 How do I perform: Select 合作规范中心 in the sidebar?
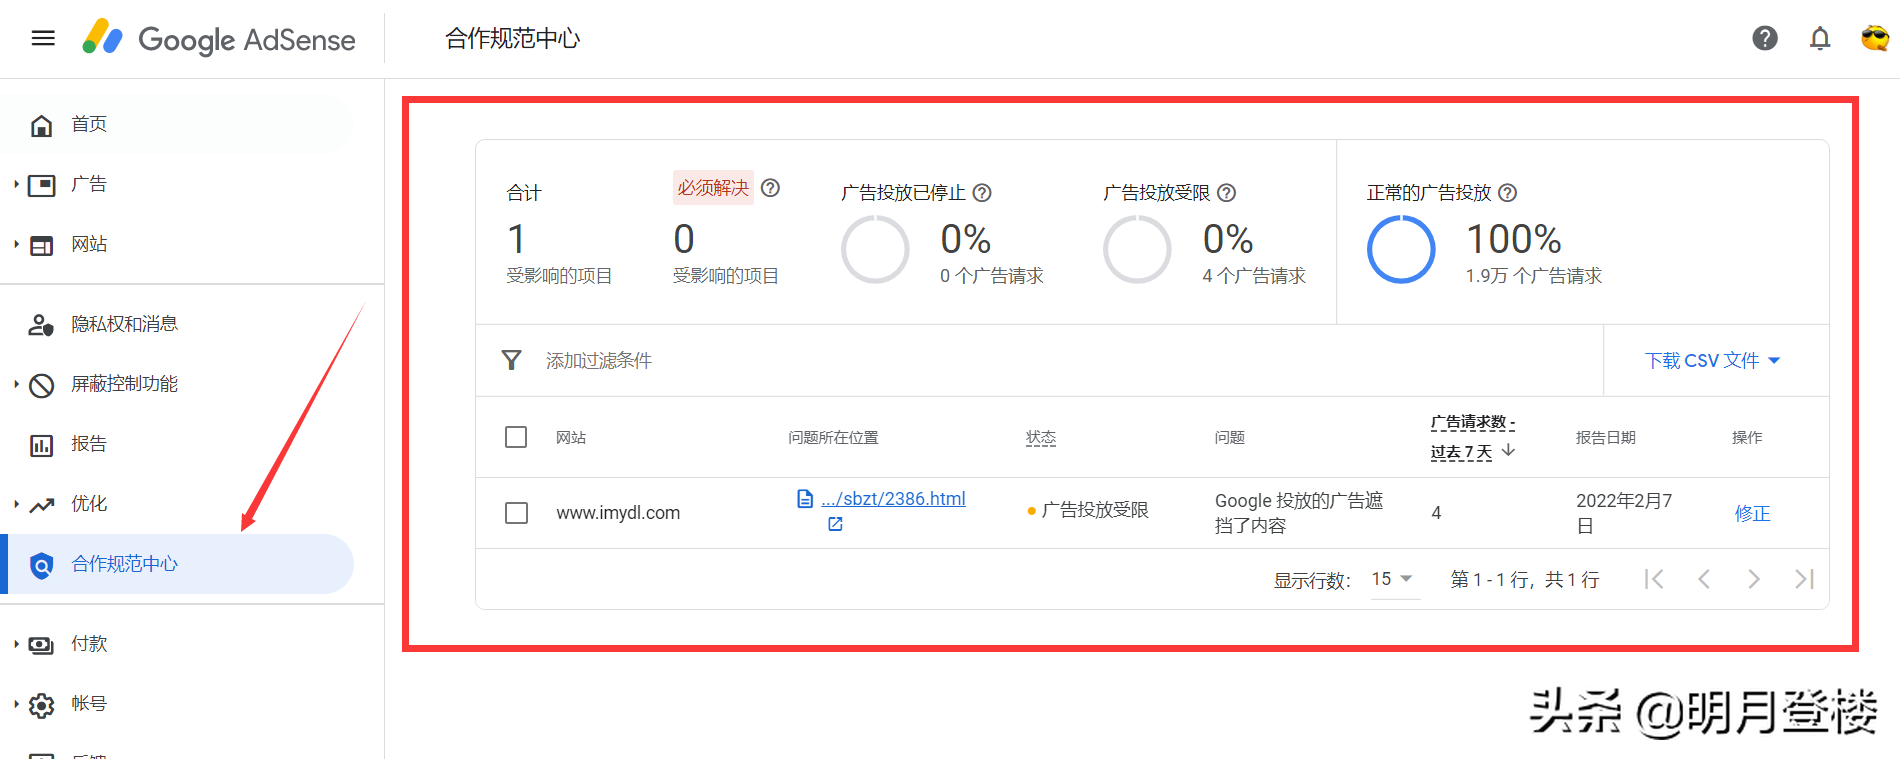[x=177, y=564]
